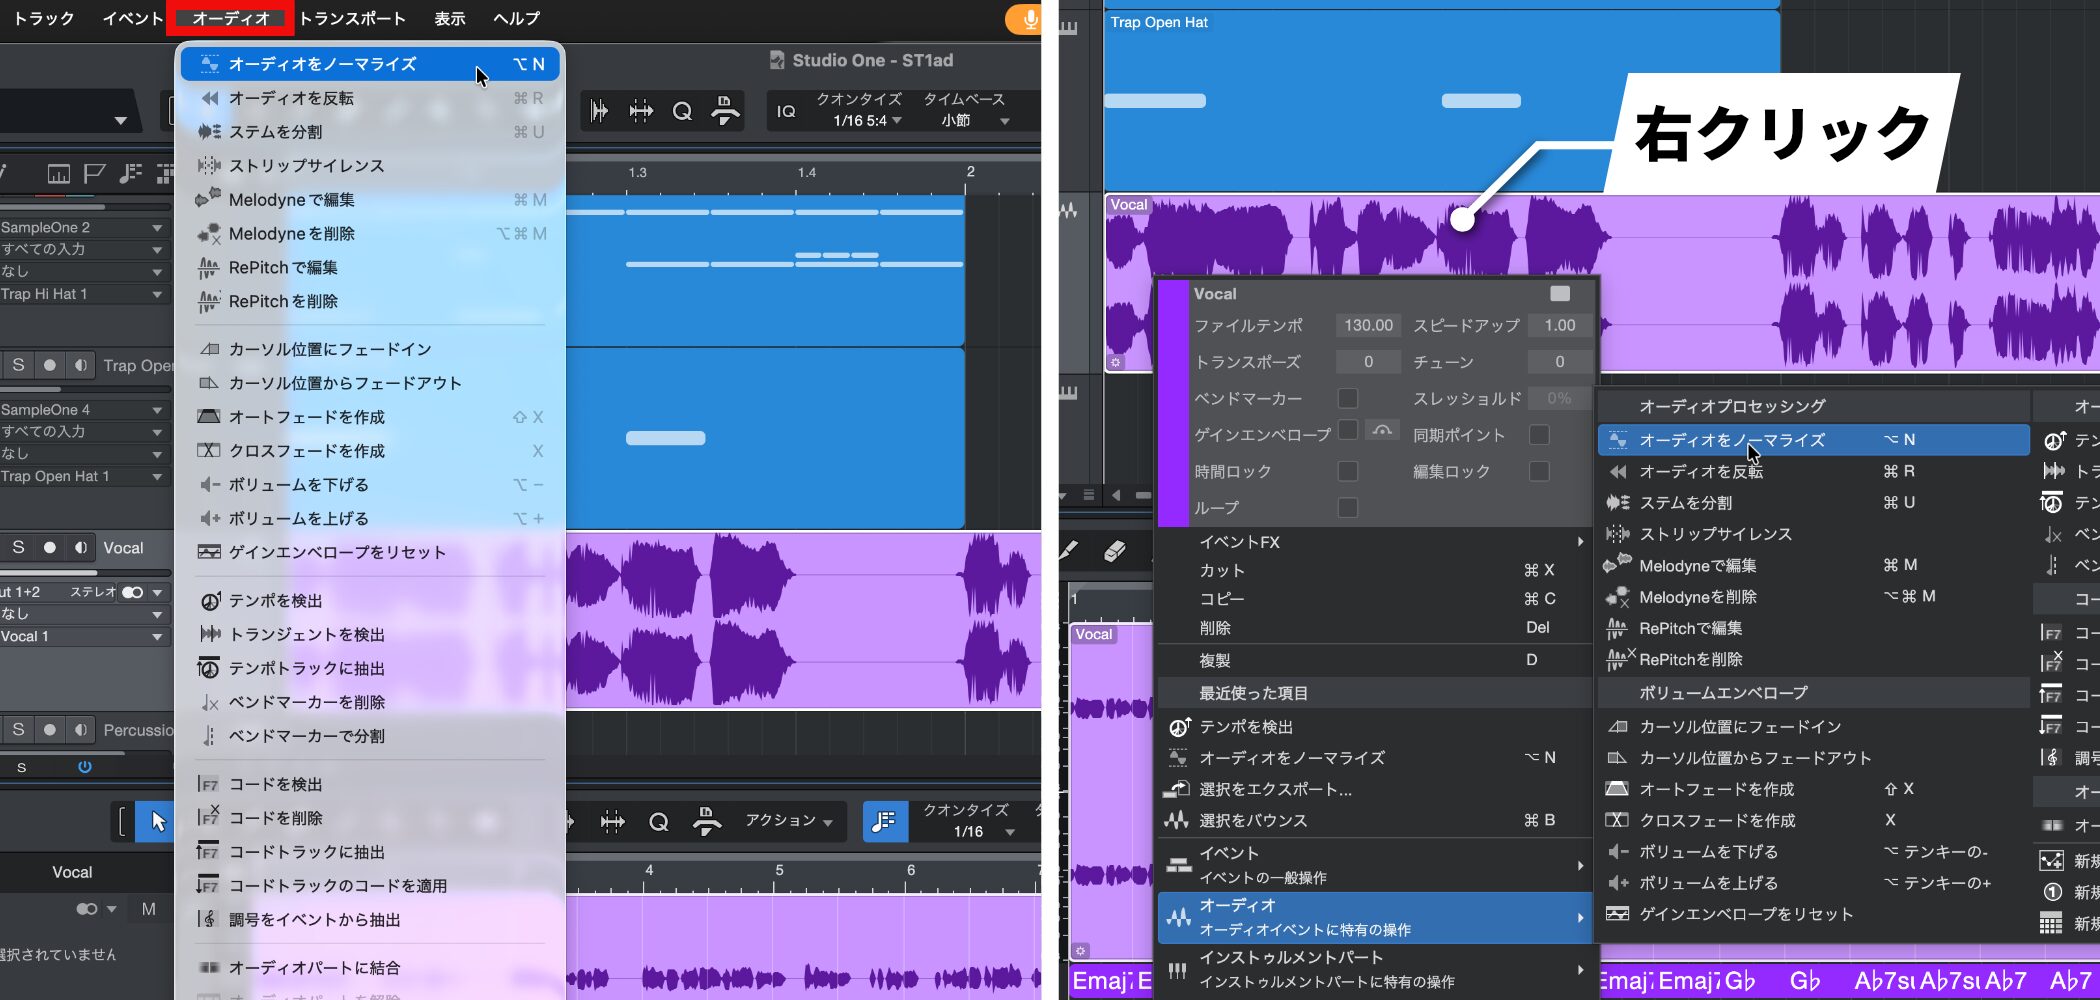Click the orange microphone icon

click(x=1025, y=19)
